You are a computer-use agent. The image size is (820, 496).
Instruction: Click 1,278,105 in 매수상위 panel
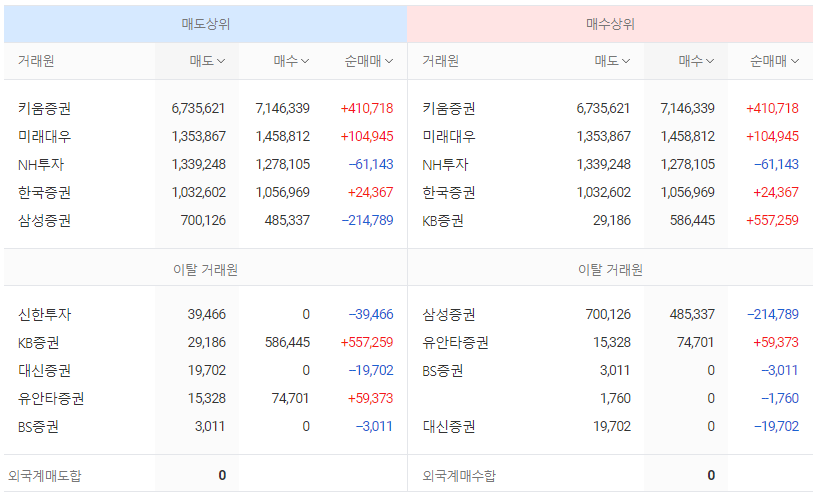click(688, 164)
